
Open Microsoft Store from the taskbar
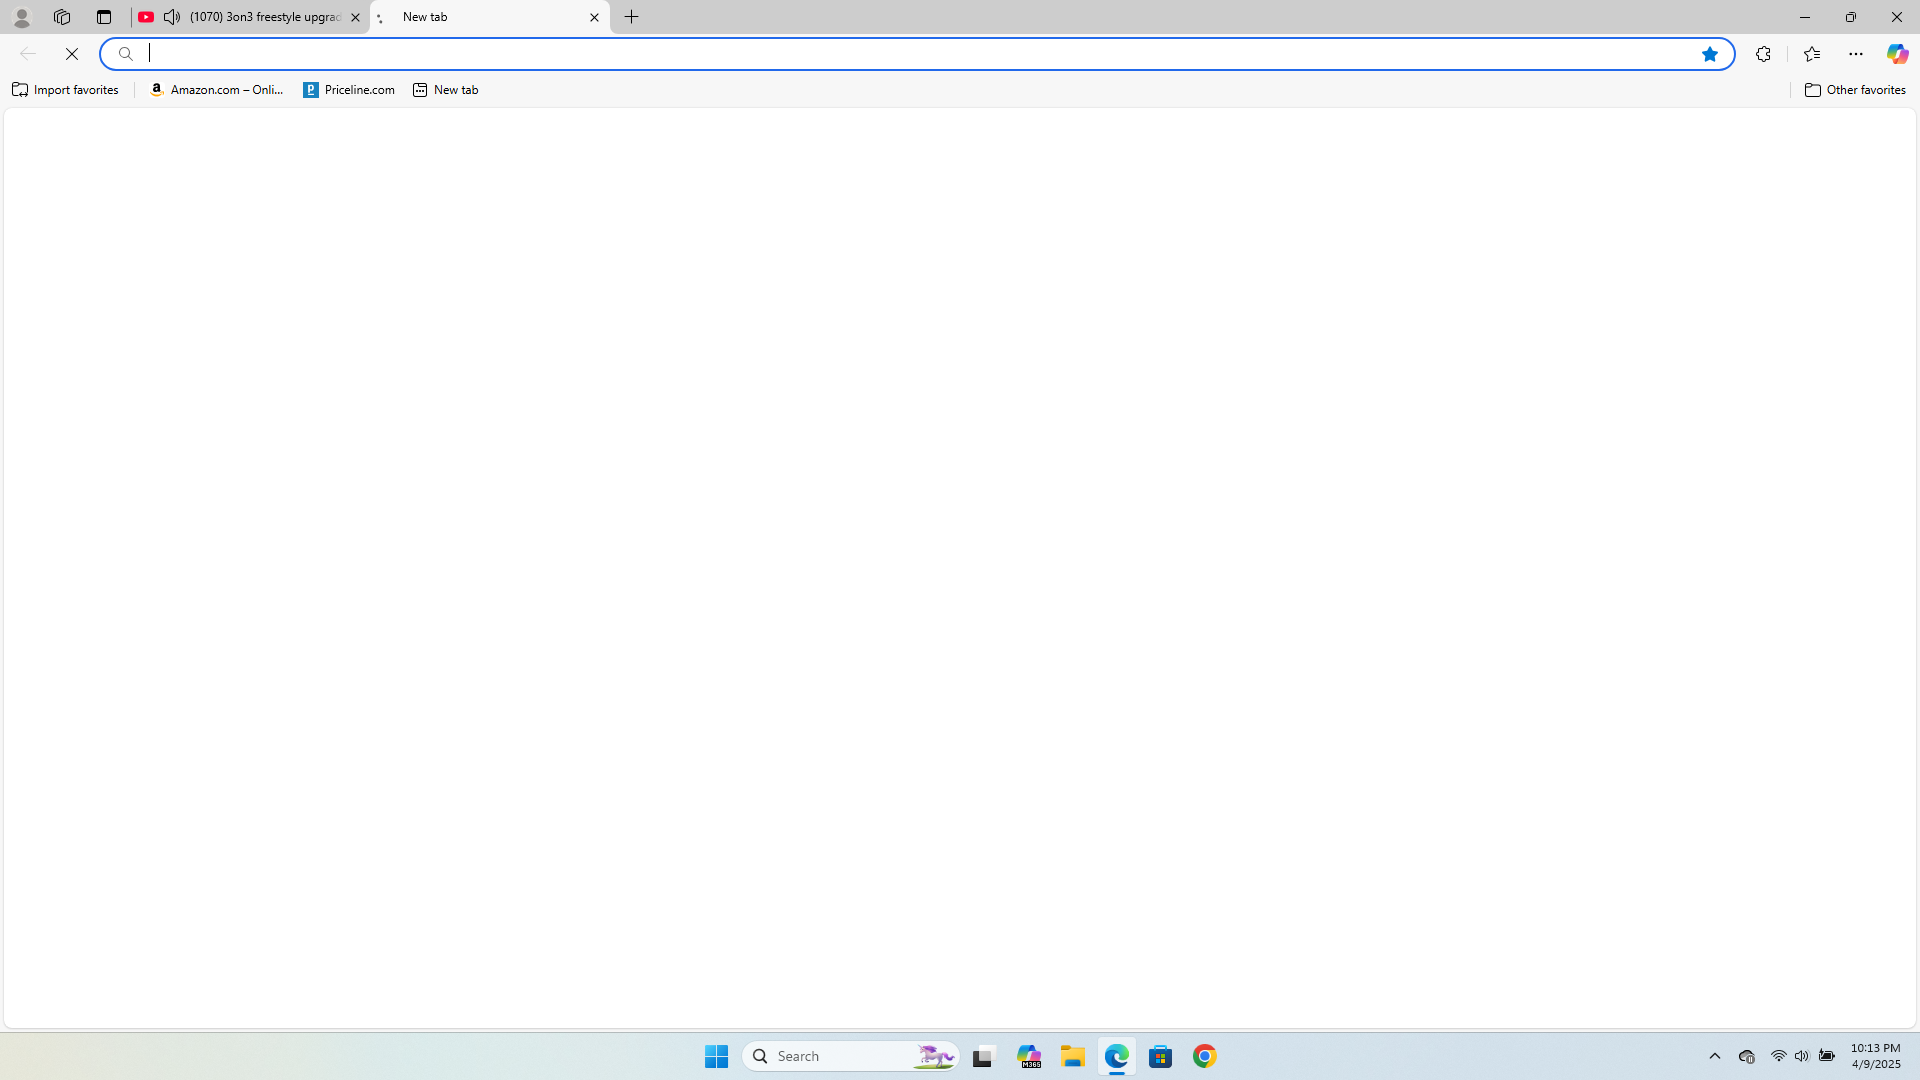pyautogui.click(x=1161, y=1056)
